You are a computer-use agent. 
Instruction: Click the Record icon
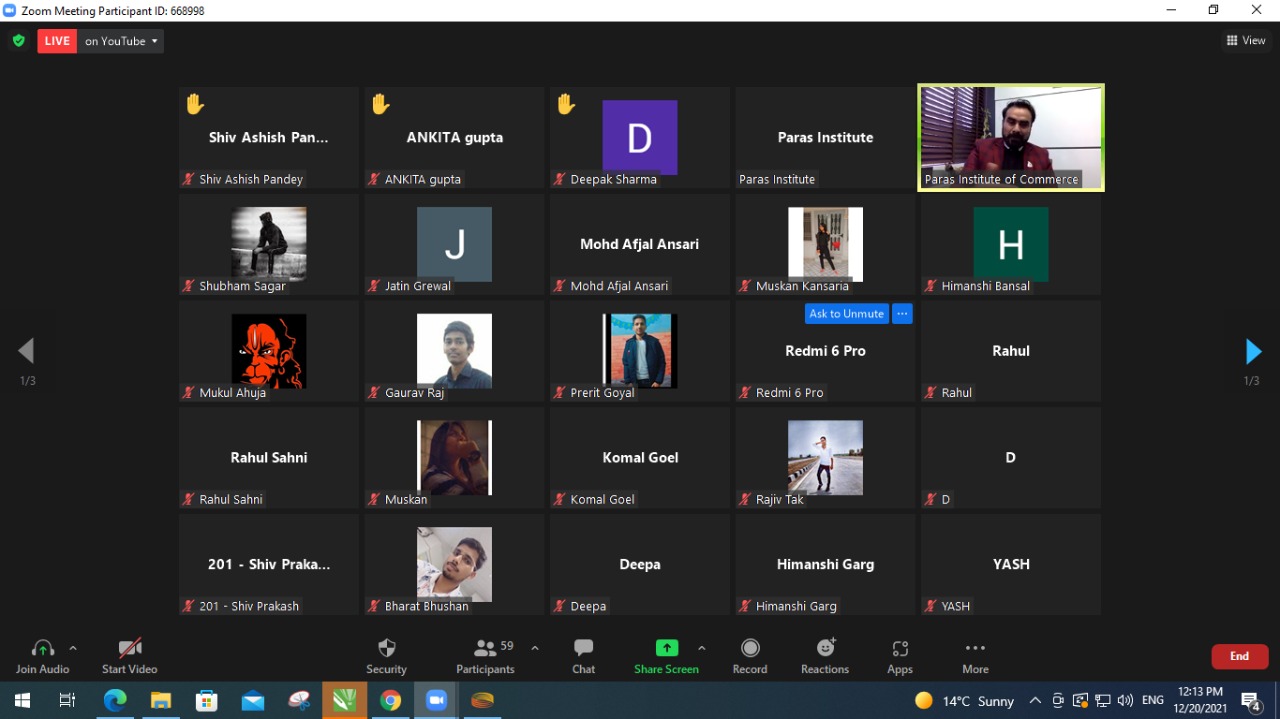coord(750,648)
